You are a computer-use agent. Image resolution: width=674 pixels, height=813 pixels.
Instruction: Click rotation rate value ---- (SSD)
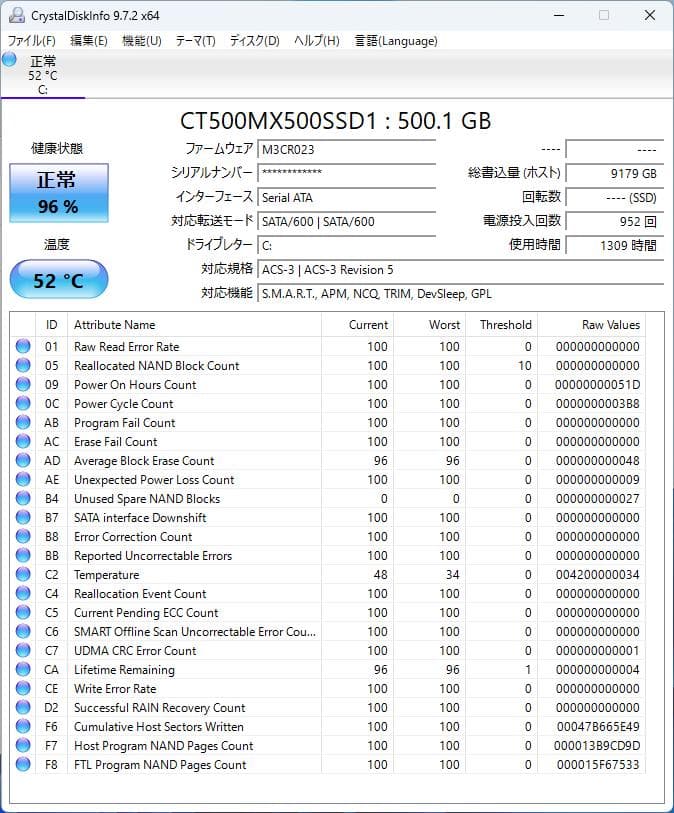(x=614, y=197)
